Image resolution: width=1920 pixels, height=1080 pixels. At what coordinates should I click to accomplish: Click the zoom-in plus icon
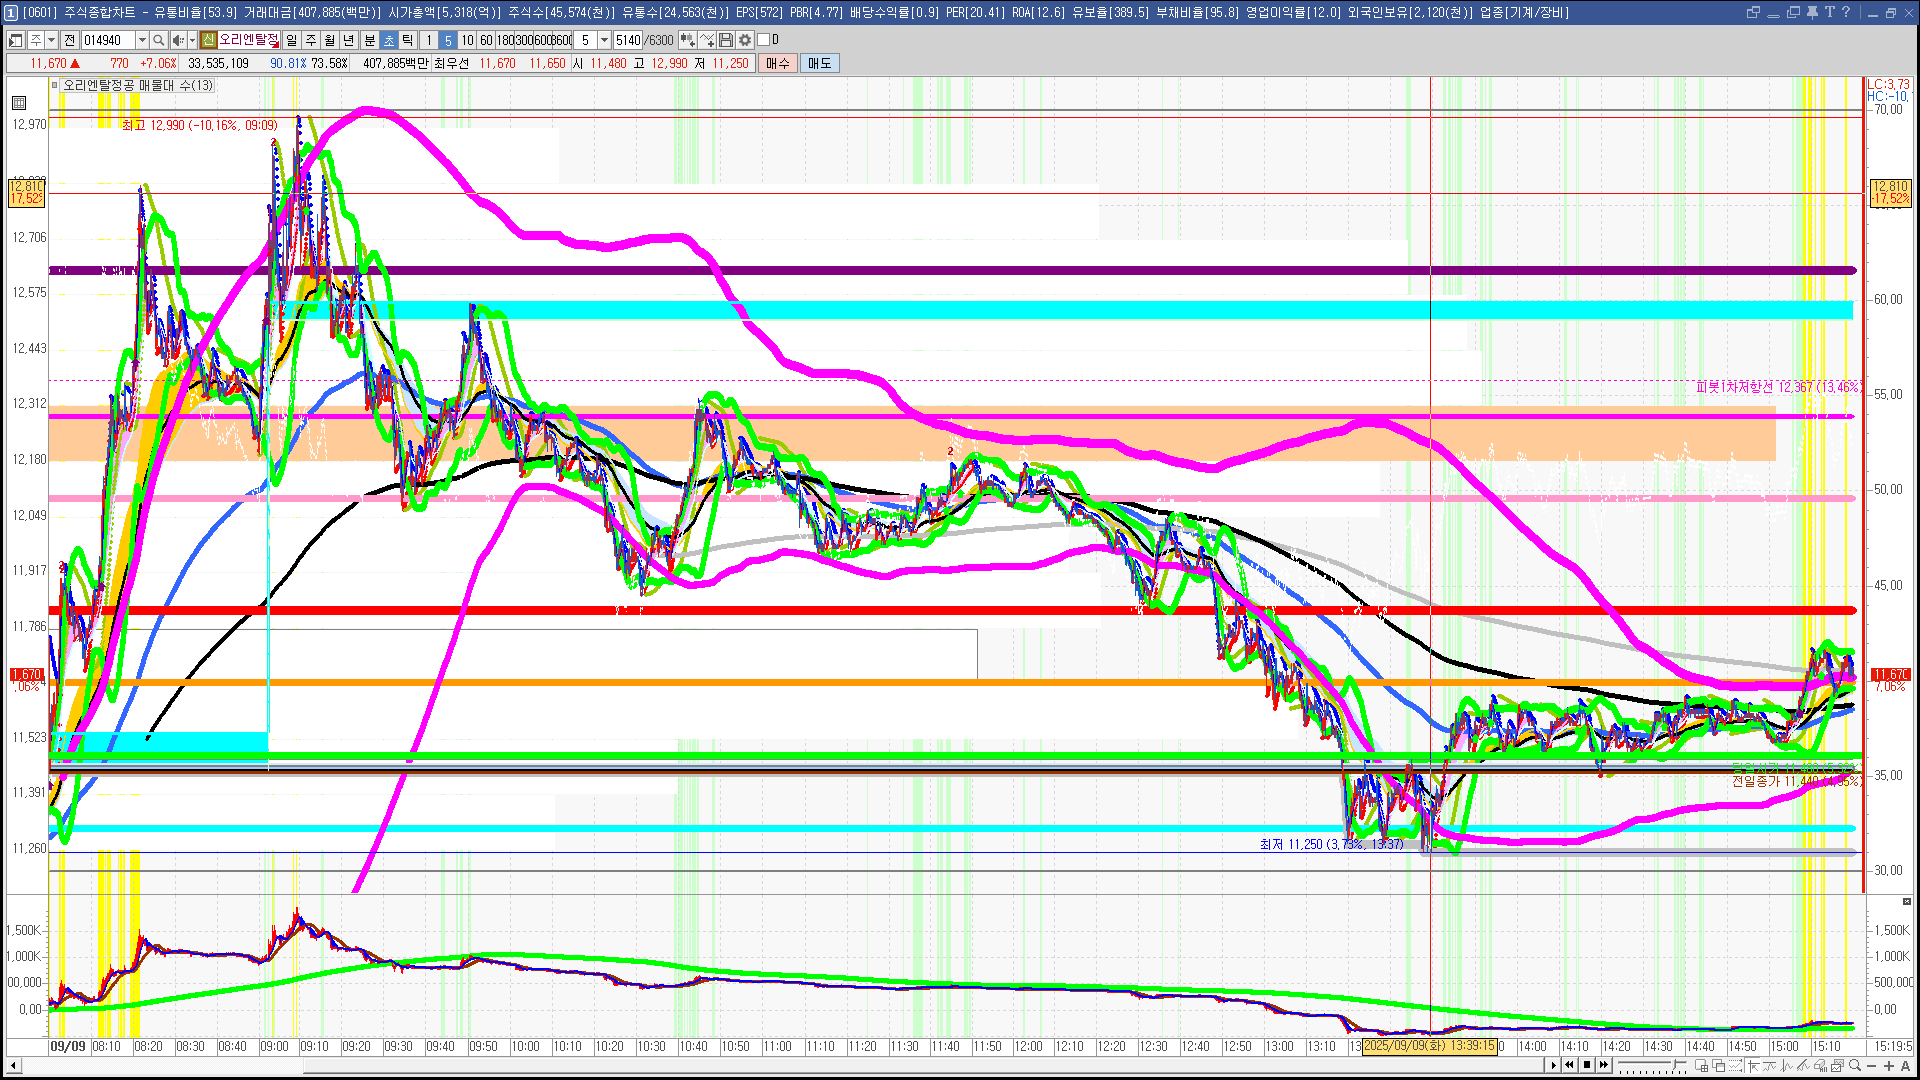pyautogui.click(x=1888, y=1066)
